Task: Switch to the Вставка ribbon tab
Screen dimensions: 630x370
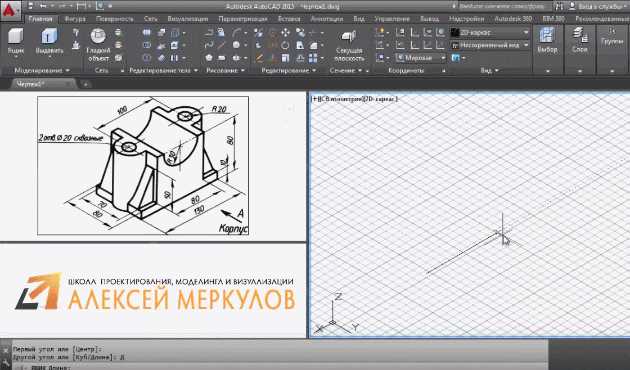Action: pos(289,19)
